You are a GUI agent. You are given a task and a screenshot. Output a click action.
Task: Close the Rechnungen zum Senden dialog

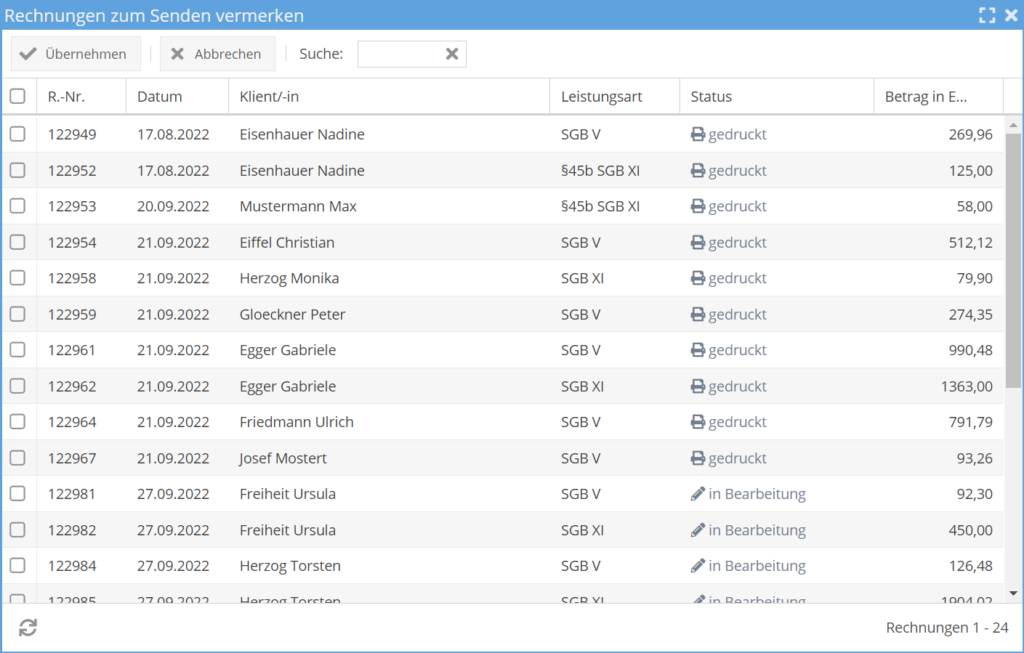point(1010,15)
